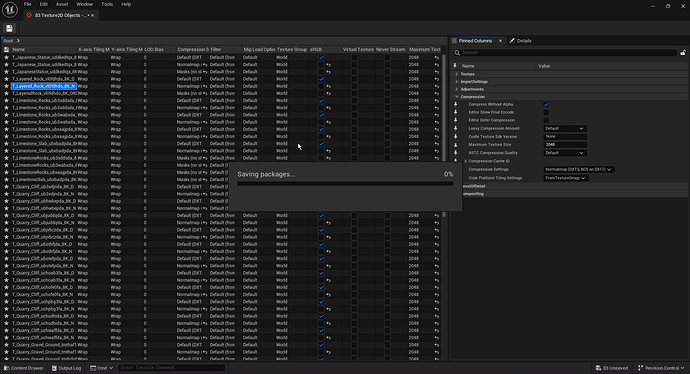Click the Pinned Columns tab icon
The width and height of the screenshot is (690, 374).
coord(455,40)
